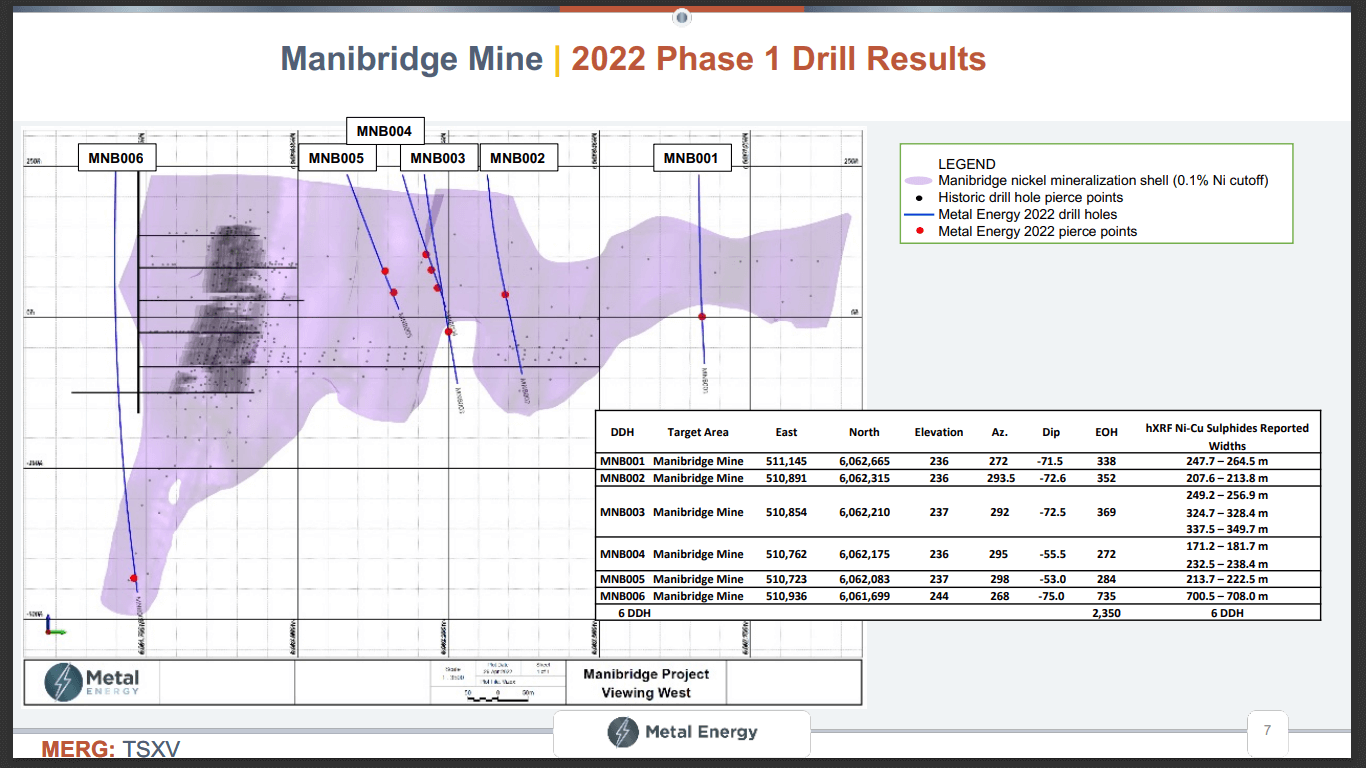The width and height of the screenshot is (1366, 768).
Task: Click the dip value -55.5
Action: pyautogui.click(x=1051, y=554)
